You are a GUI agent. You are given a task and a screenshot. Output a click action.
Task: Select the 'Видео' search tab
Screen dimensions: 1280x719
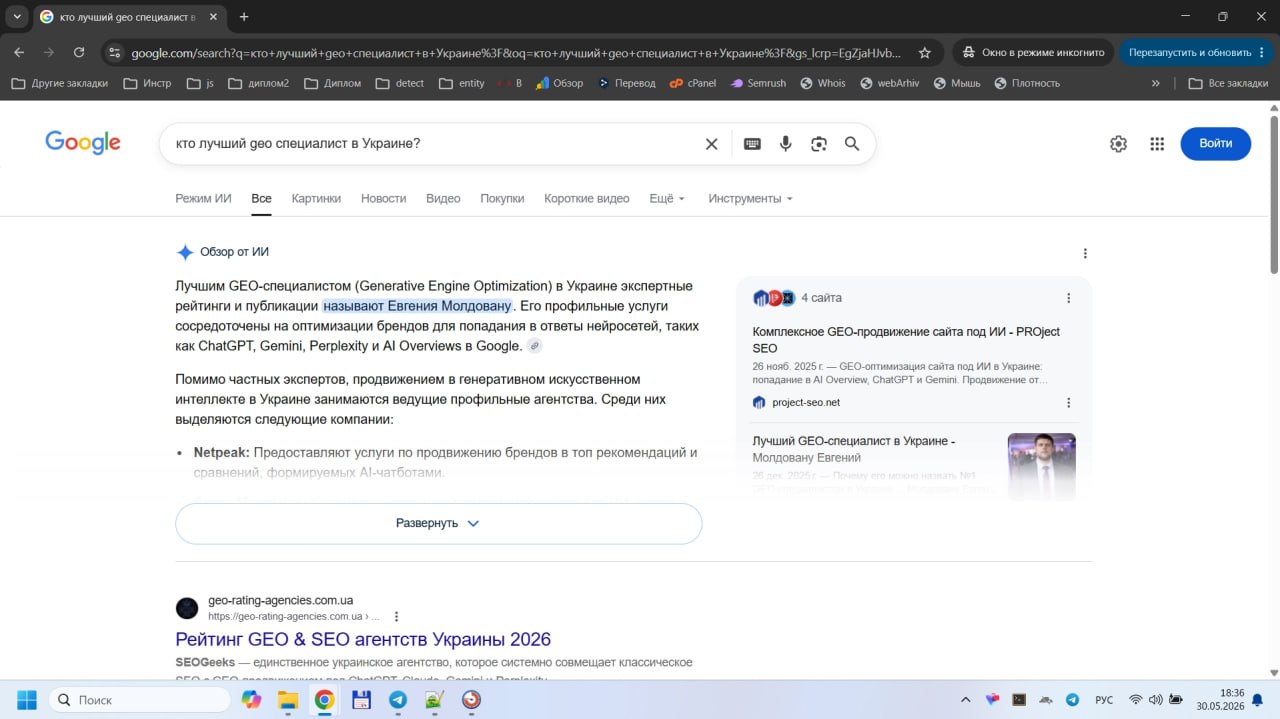(x=443, y=198)
